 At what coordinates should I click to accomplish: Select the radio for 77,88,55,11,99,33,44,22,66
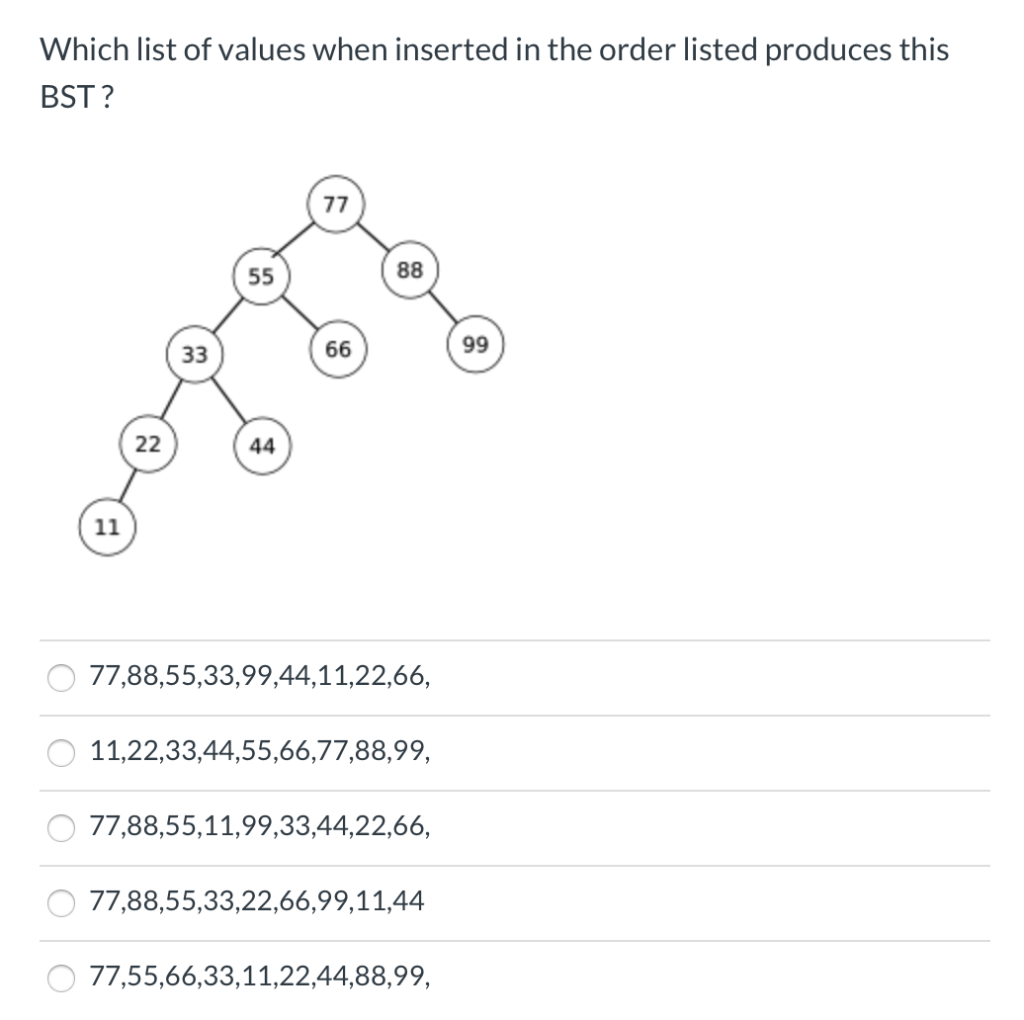pos(60,826)
